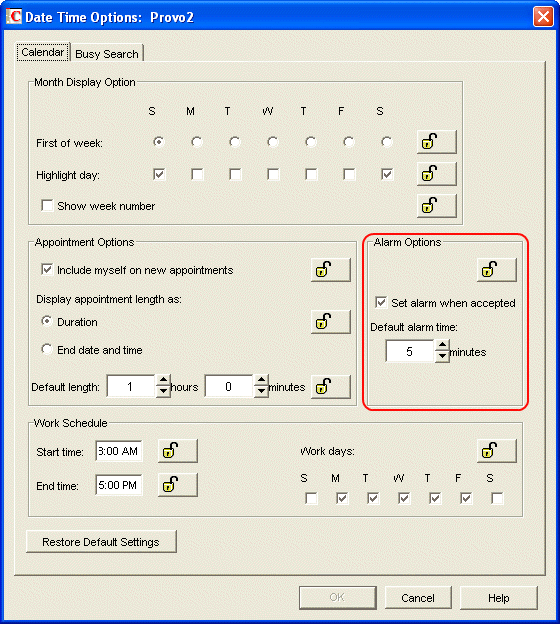Select Friday as first of week
560x624 pixels.
point(349,142)
